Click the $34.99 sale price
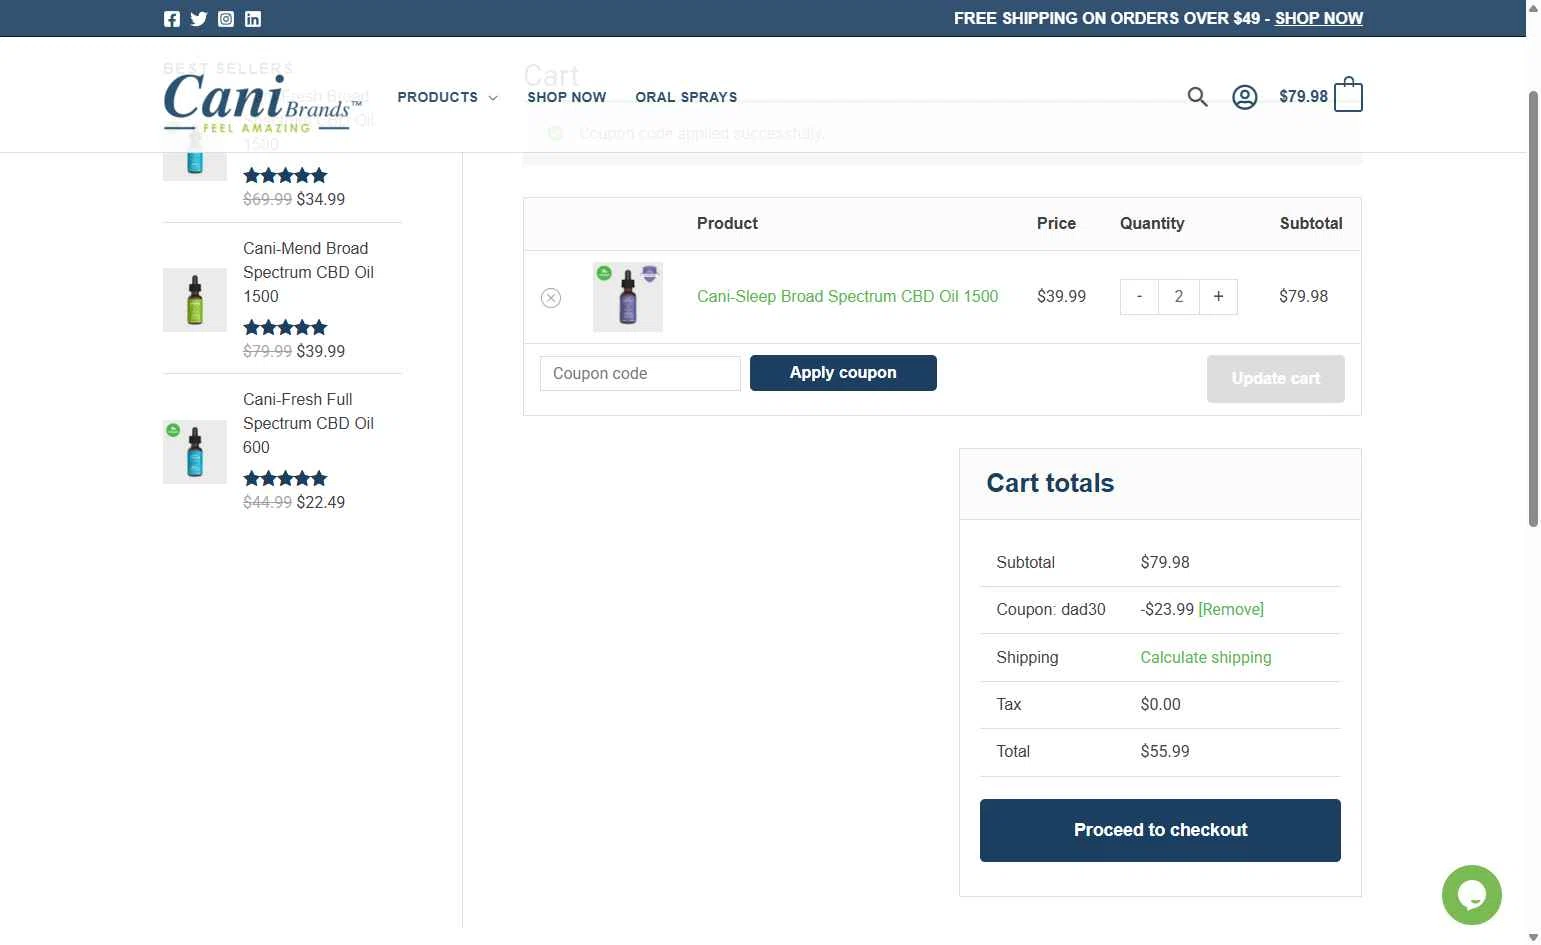 [x=321, y=199]
